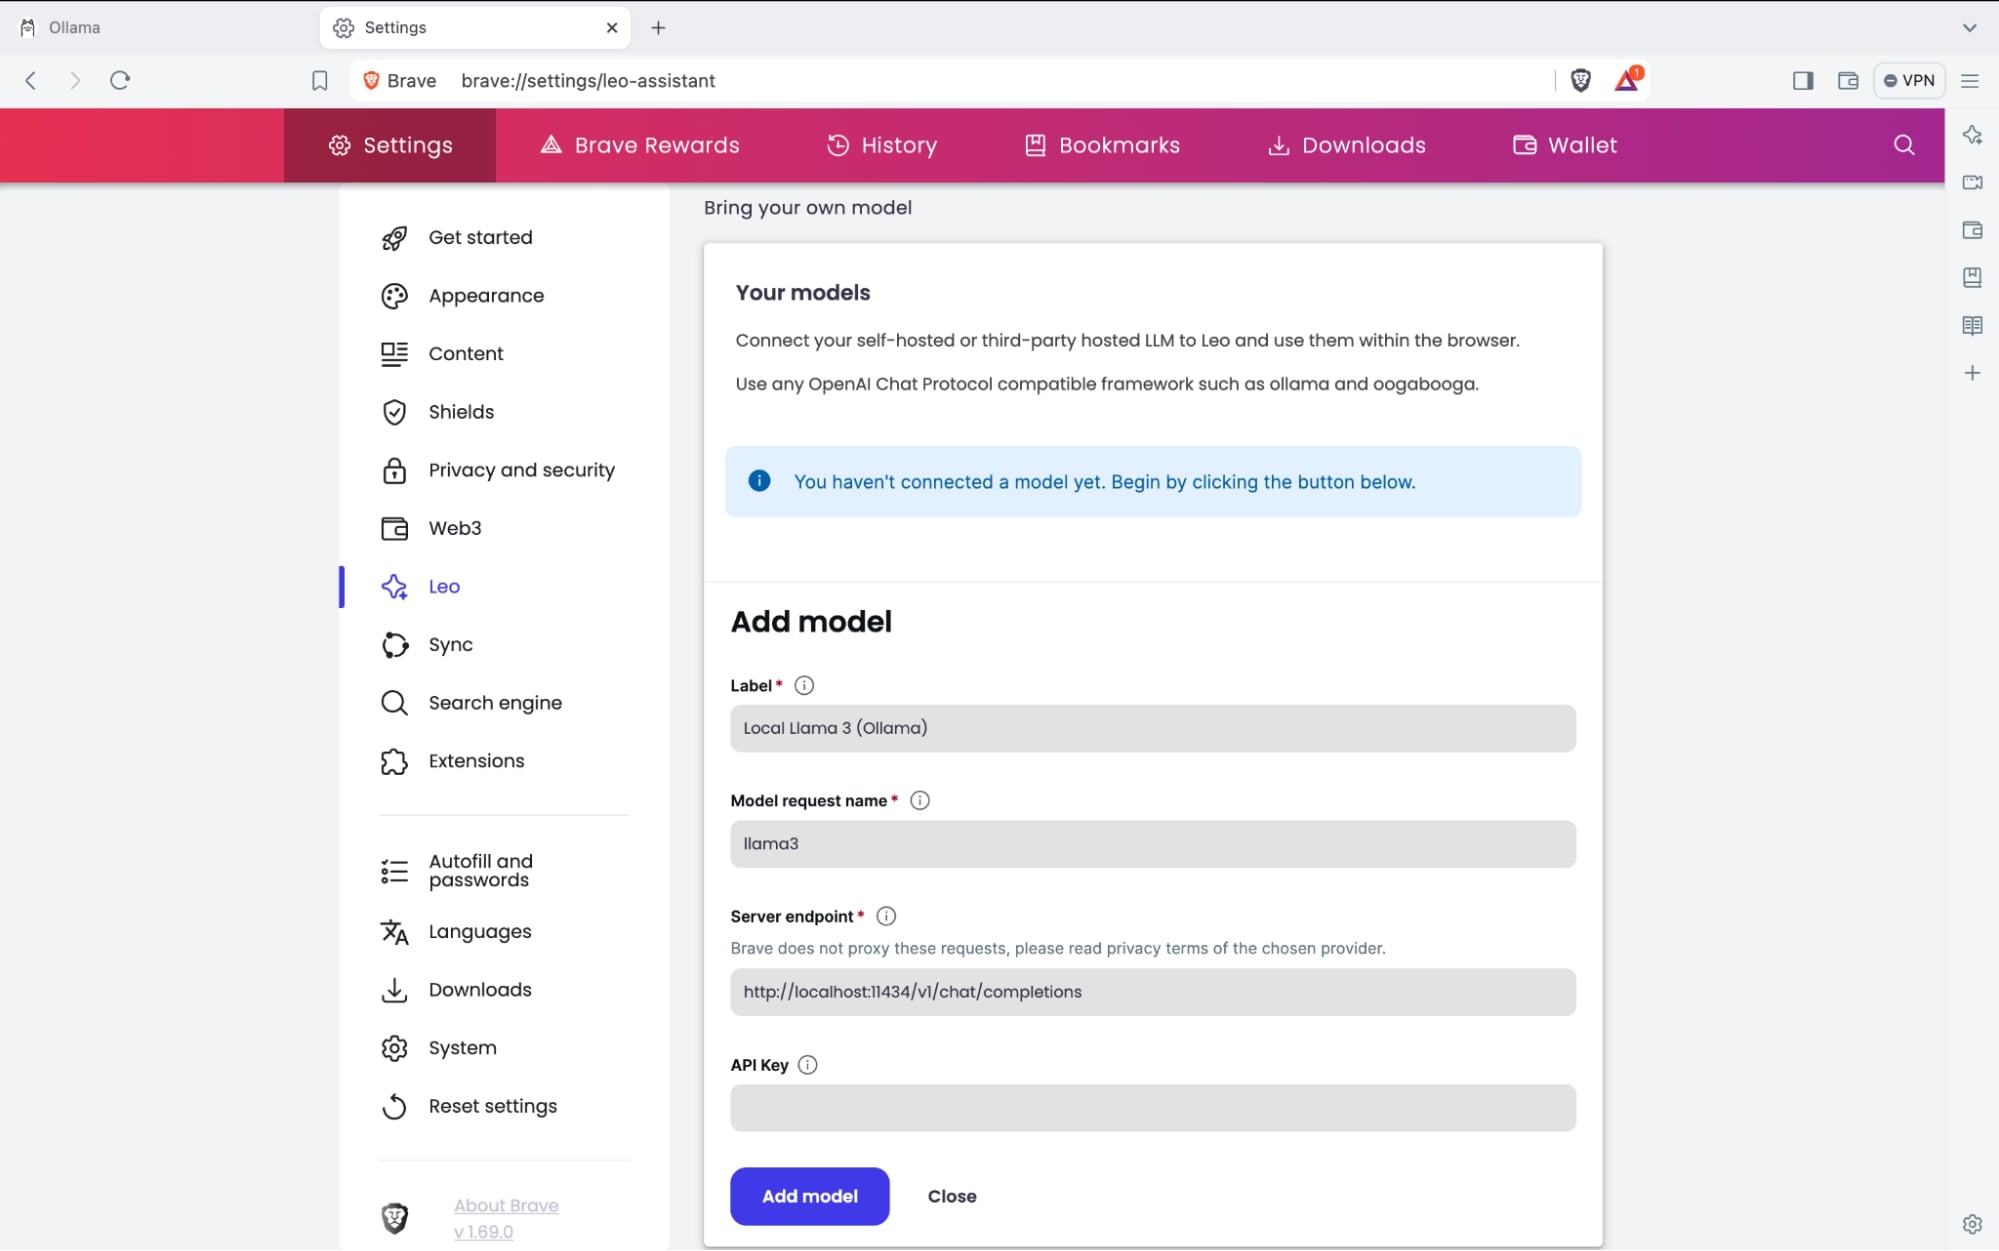Click the Brave Shields icon in address bar
Viewport: 1999px width, 1251px height.
pos(1581,81)
